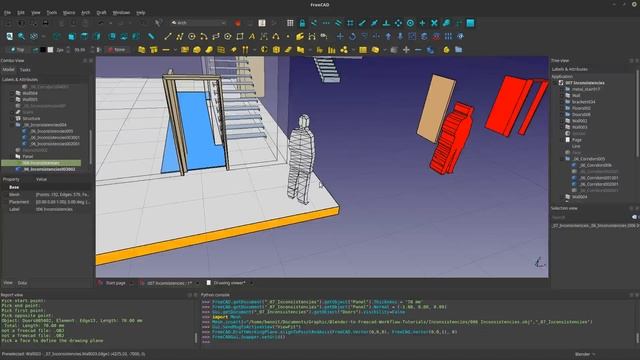The height and width of the screenshot is (360, 640).
Task: Open the File menu
Action: pos(7,13)
